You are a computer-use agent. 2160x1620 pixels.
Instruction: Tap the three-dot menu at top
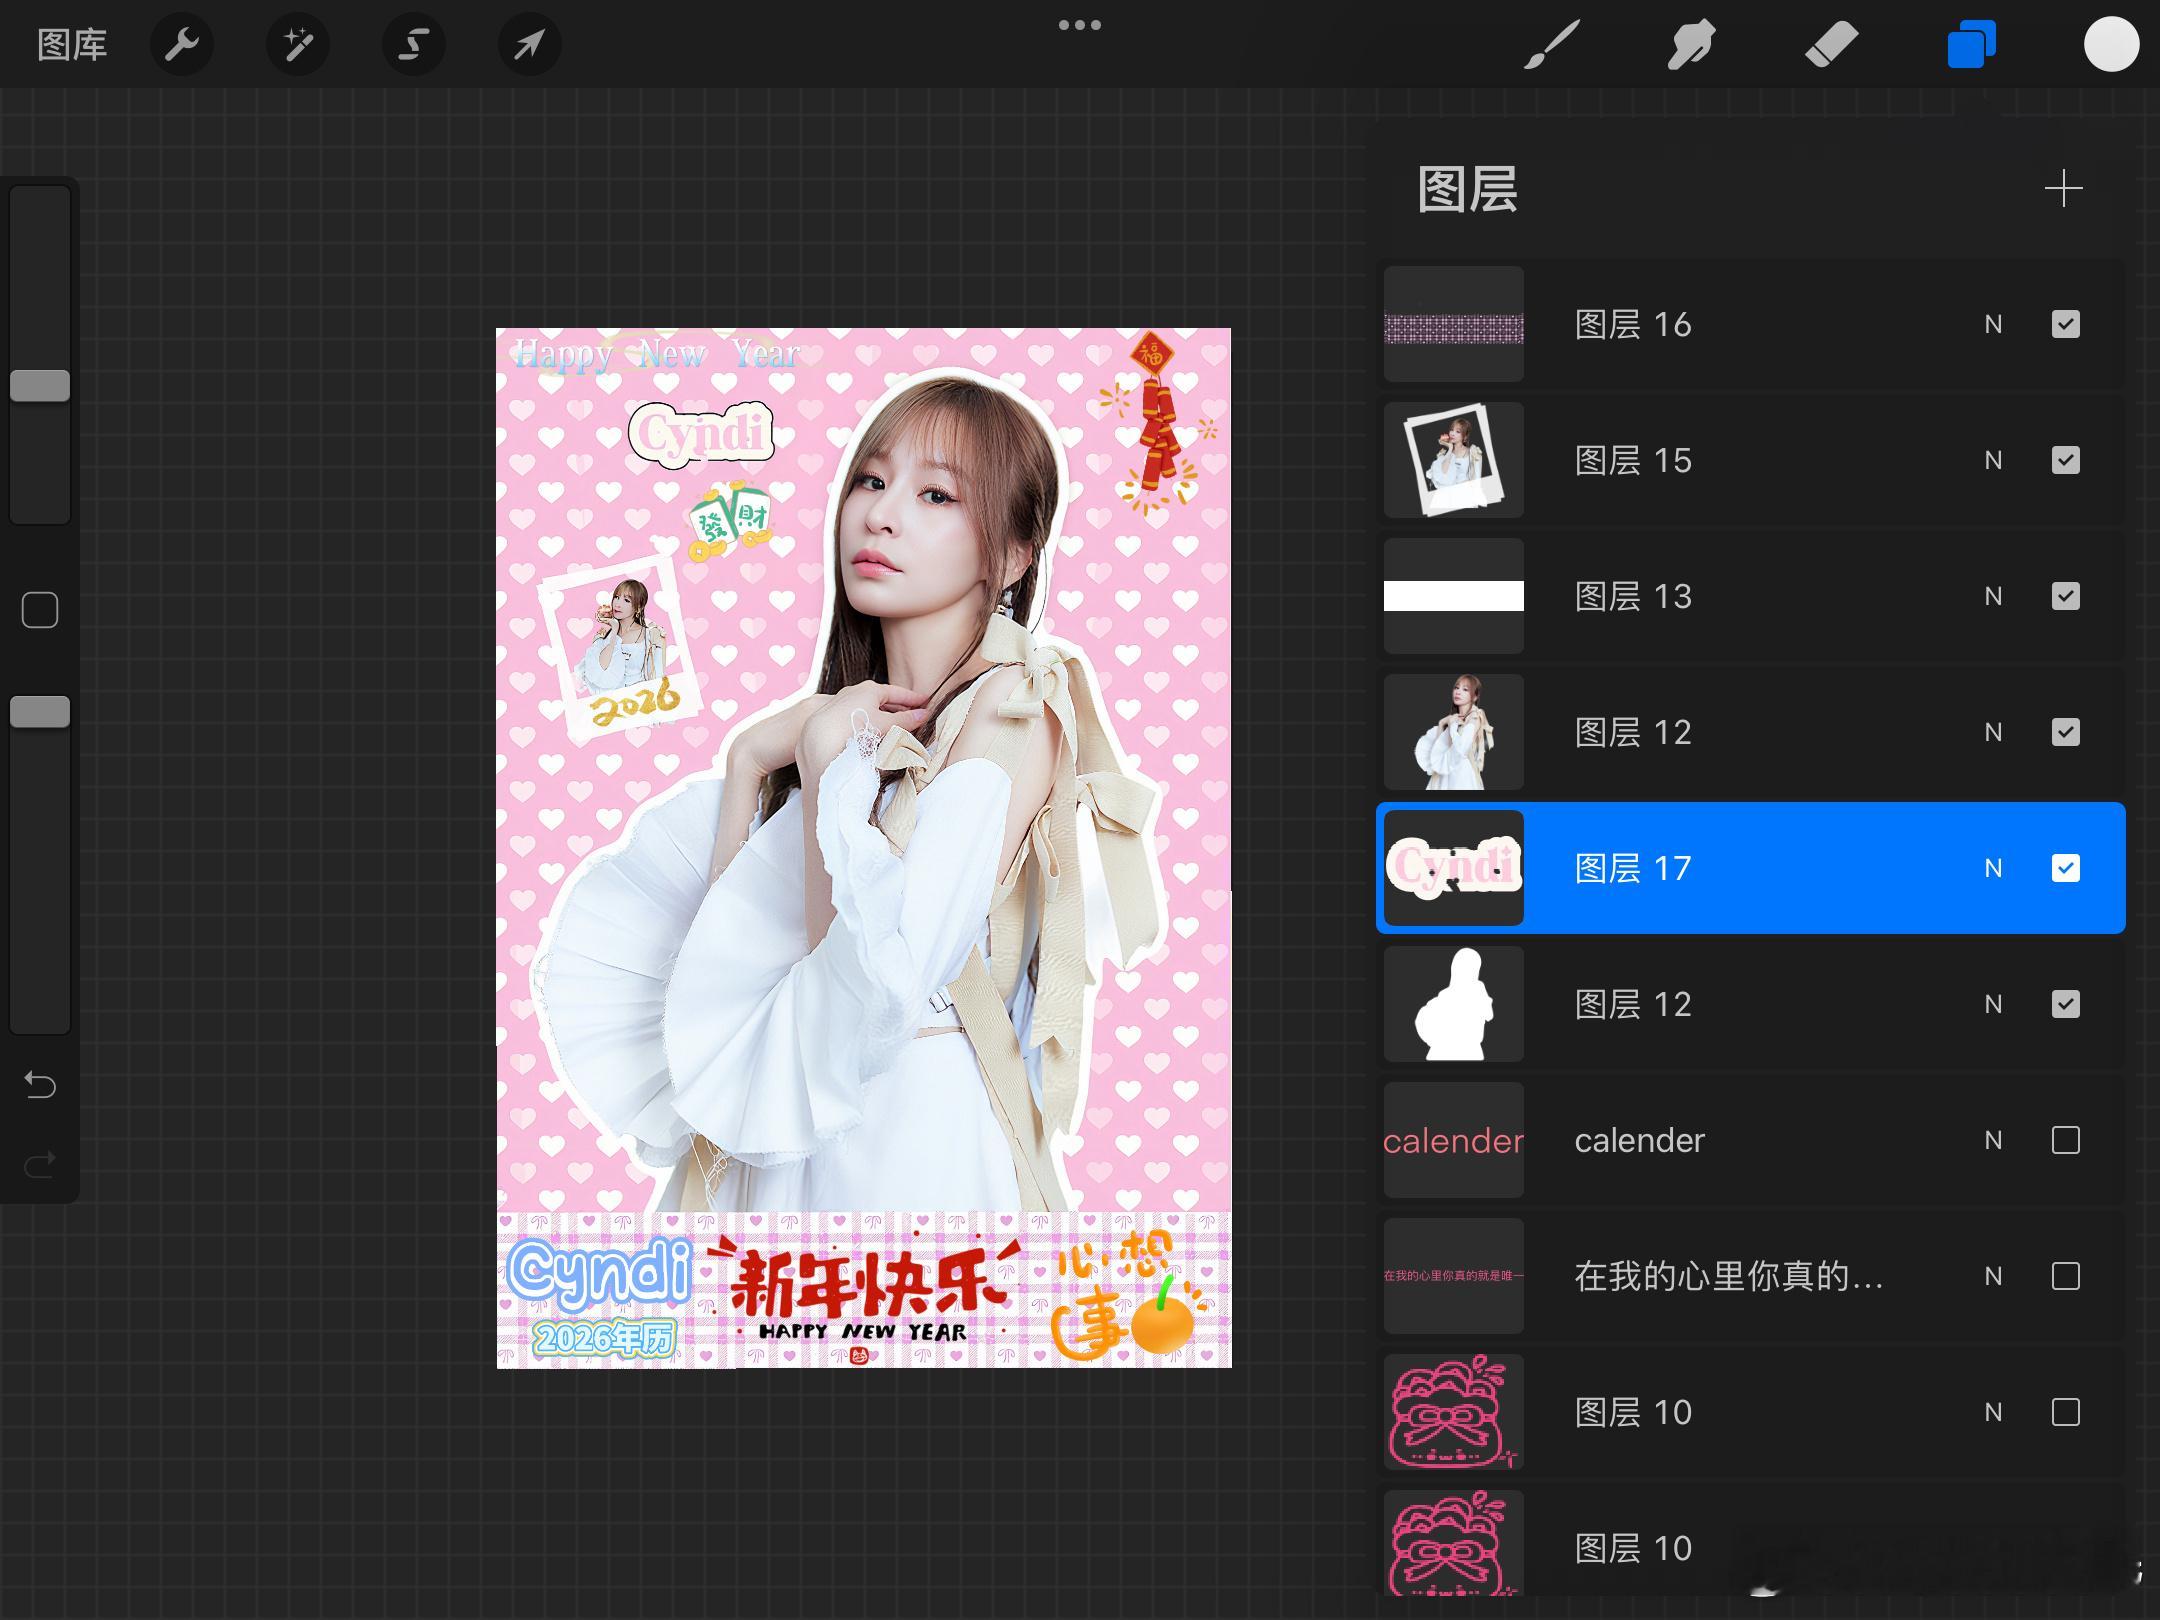click(1080, 25)
